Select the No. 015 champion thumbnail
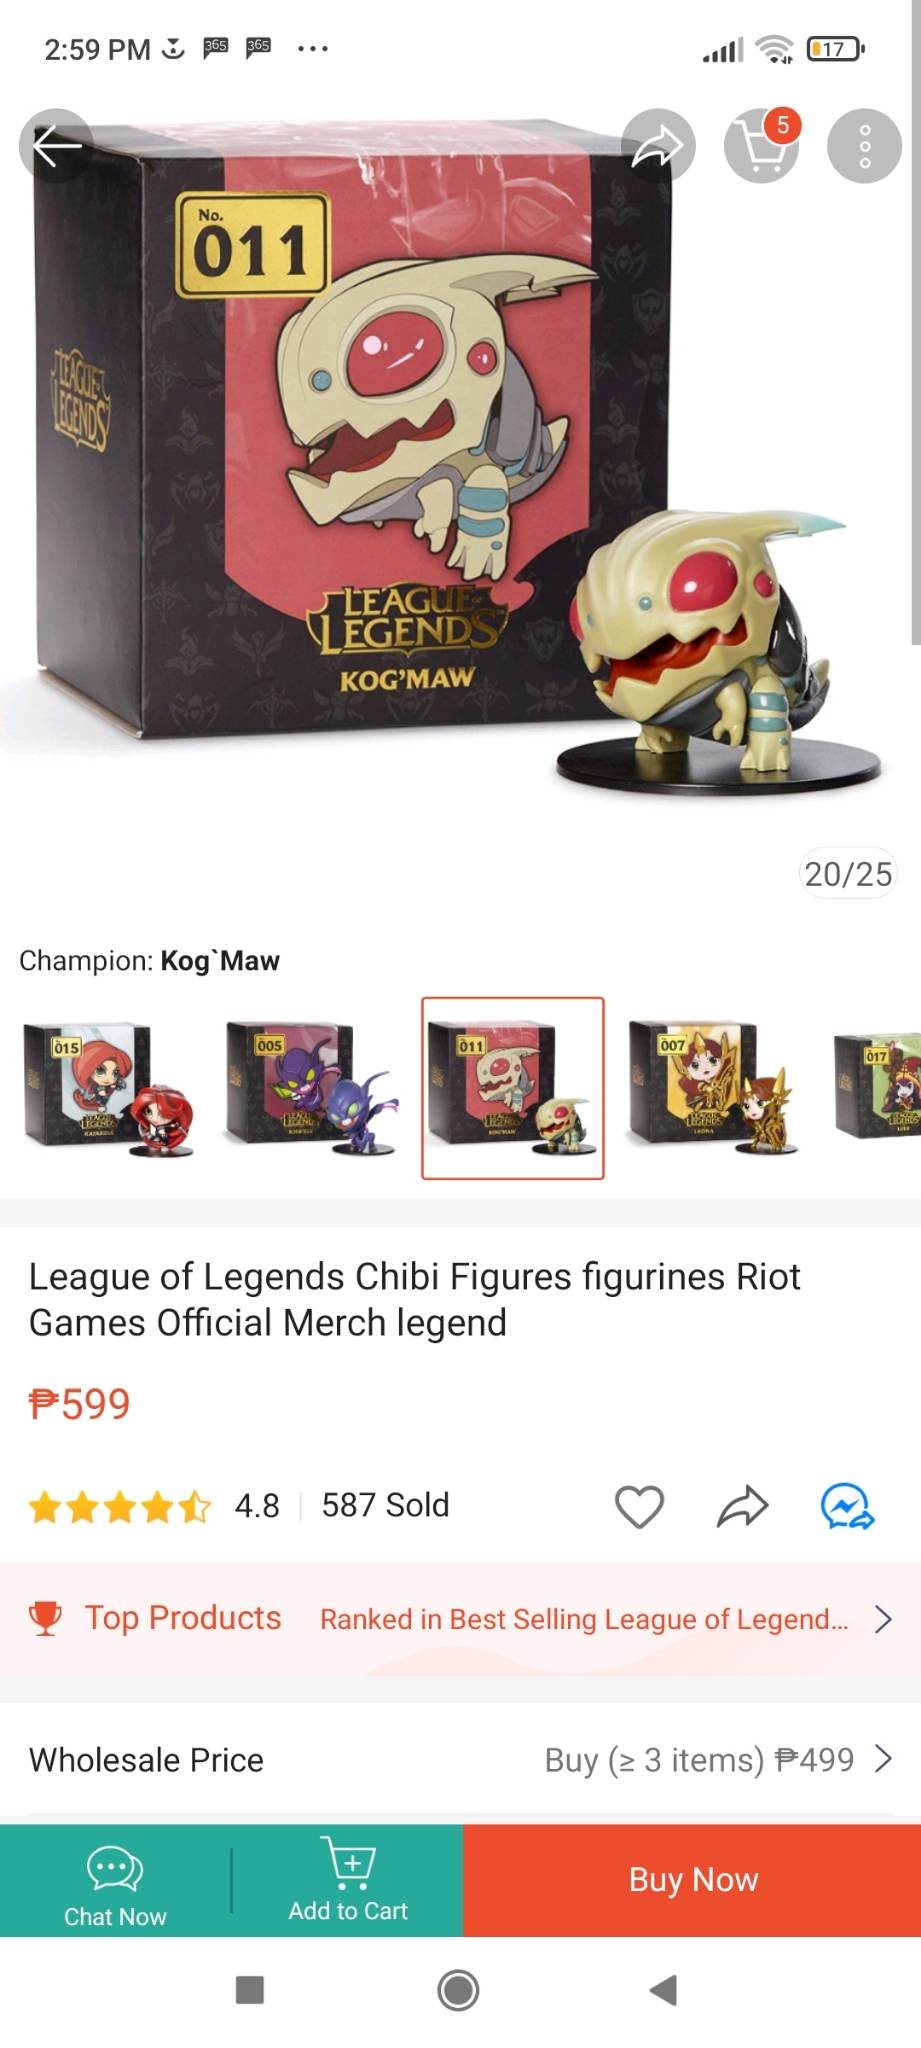The height and width of the screenshot is (2048, 921). (x=108, y=1088)
